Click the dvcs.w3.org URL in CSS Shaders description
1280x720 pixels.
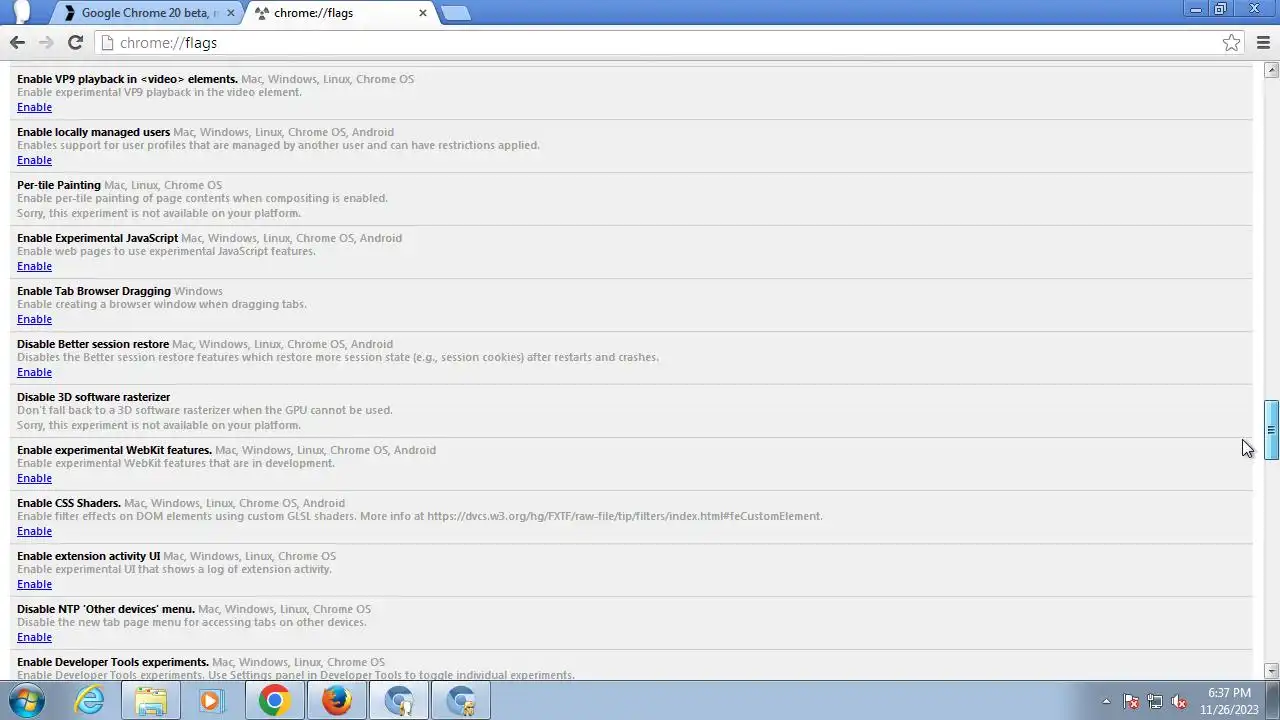(x=625, y=516)
